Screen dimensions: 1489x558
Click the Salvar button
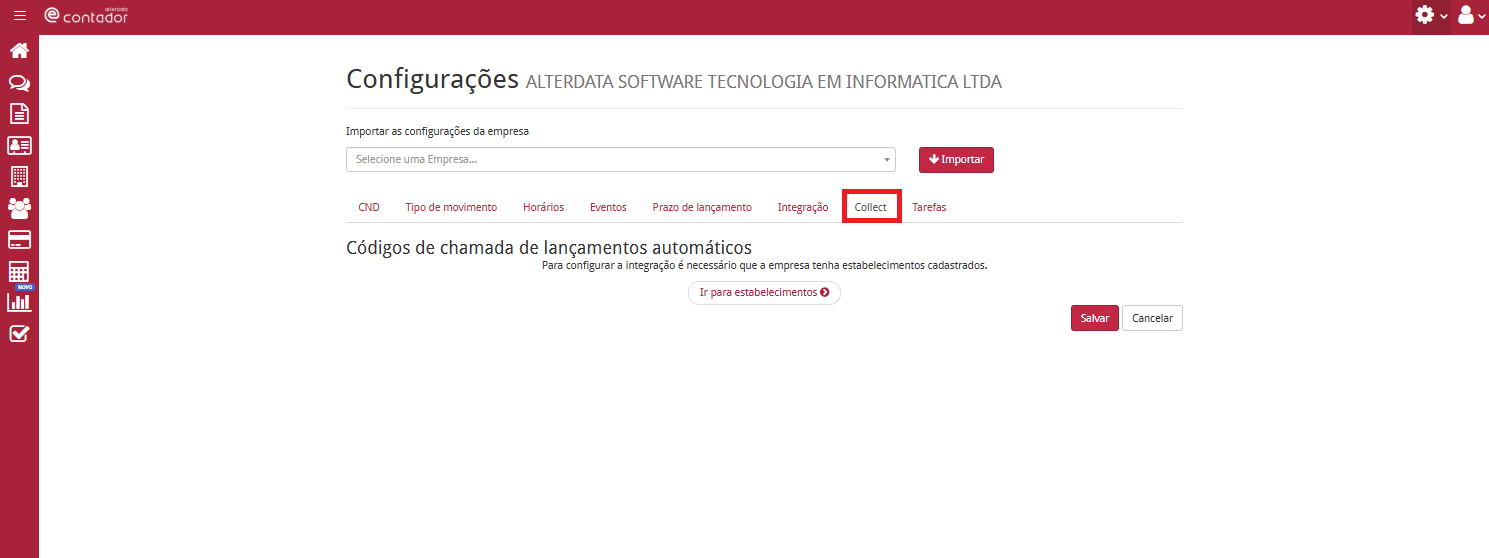[1094, 318]
